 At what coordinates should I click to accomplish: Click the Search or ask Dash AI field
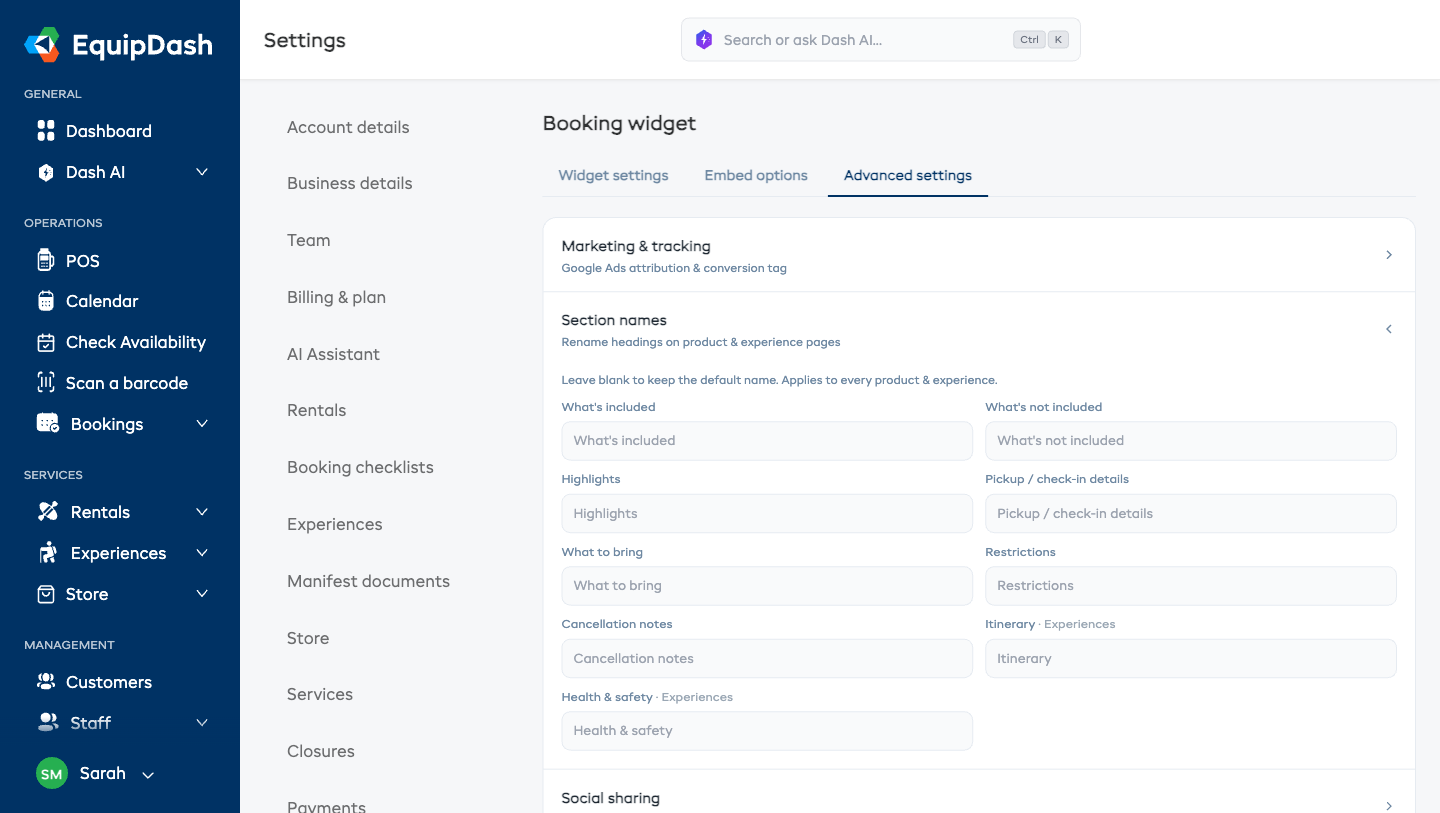click(x=881, y=40)
